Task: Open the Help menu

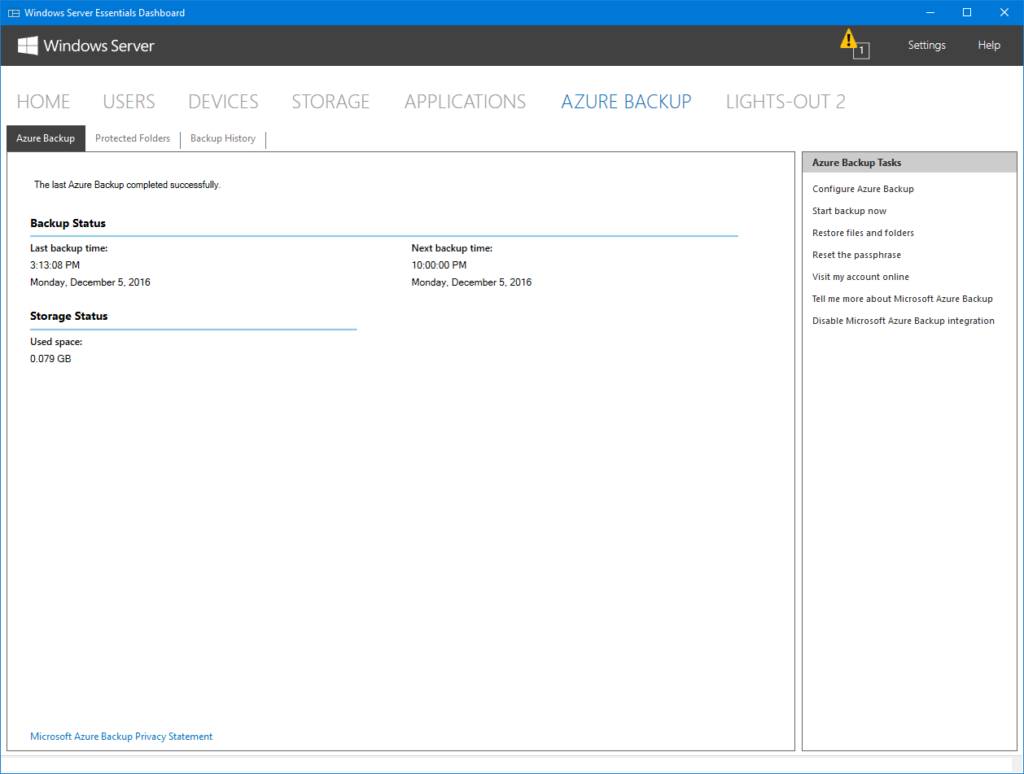Action: 988,45
